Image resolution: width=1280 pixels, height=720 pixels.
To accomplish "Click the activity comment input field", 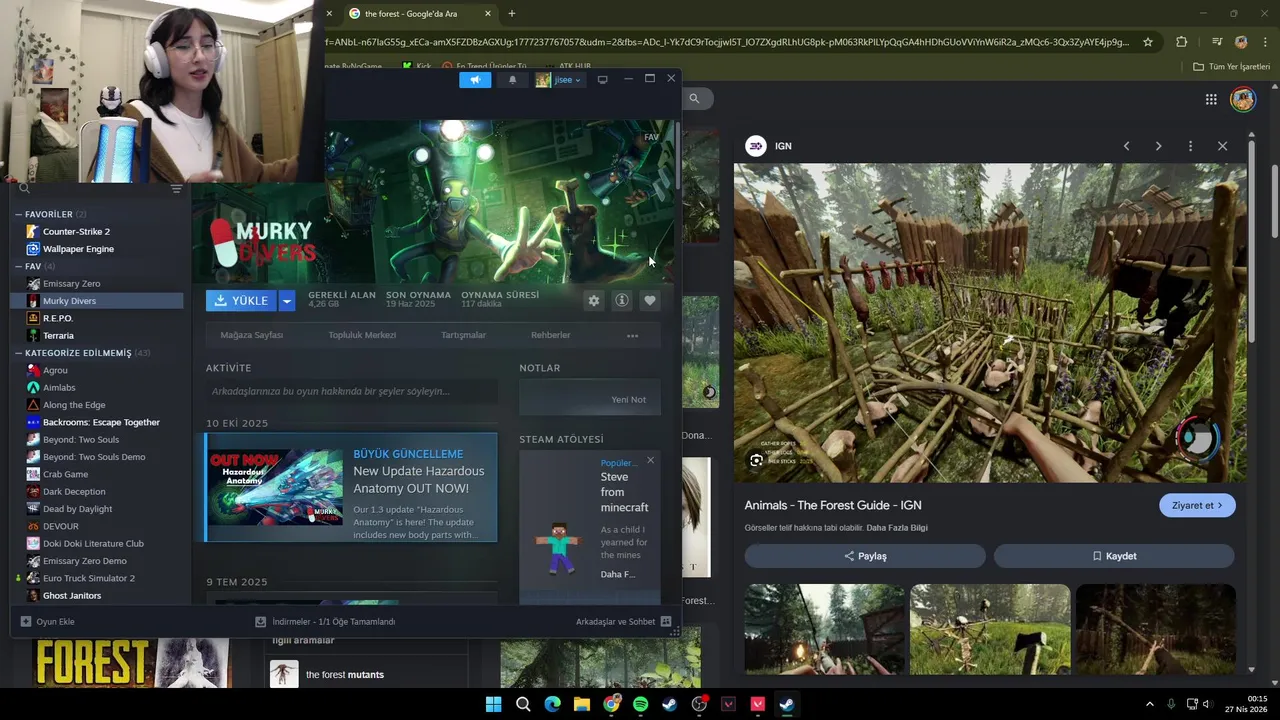I will pyautogui.click(x=351, y=391).
